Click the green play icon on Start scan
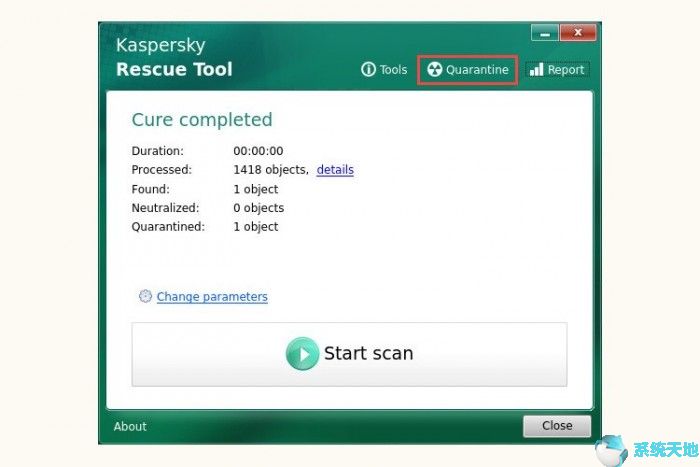This screenshot has width=700, height=467. pyautogui.click(x=302, y=354)
